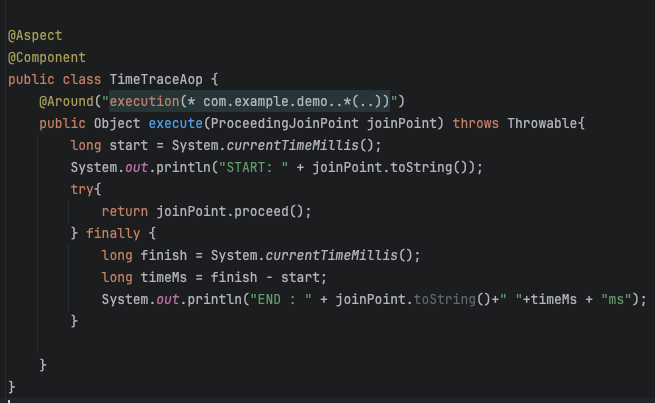Image resolution: width=655 pixels, height=403 pixels.
Task: Click the grayed-out toString call in END line
Action: (444, 299)
